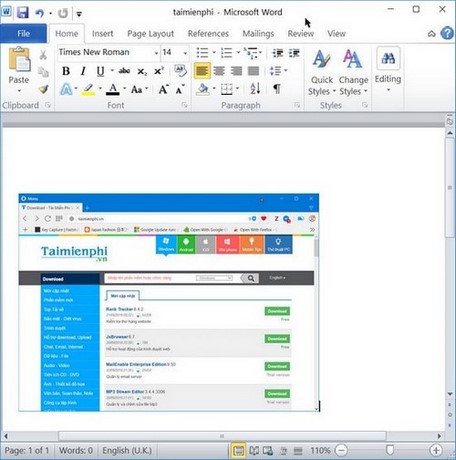Click the Cut scissors icon

43,55
